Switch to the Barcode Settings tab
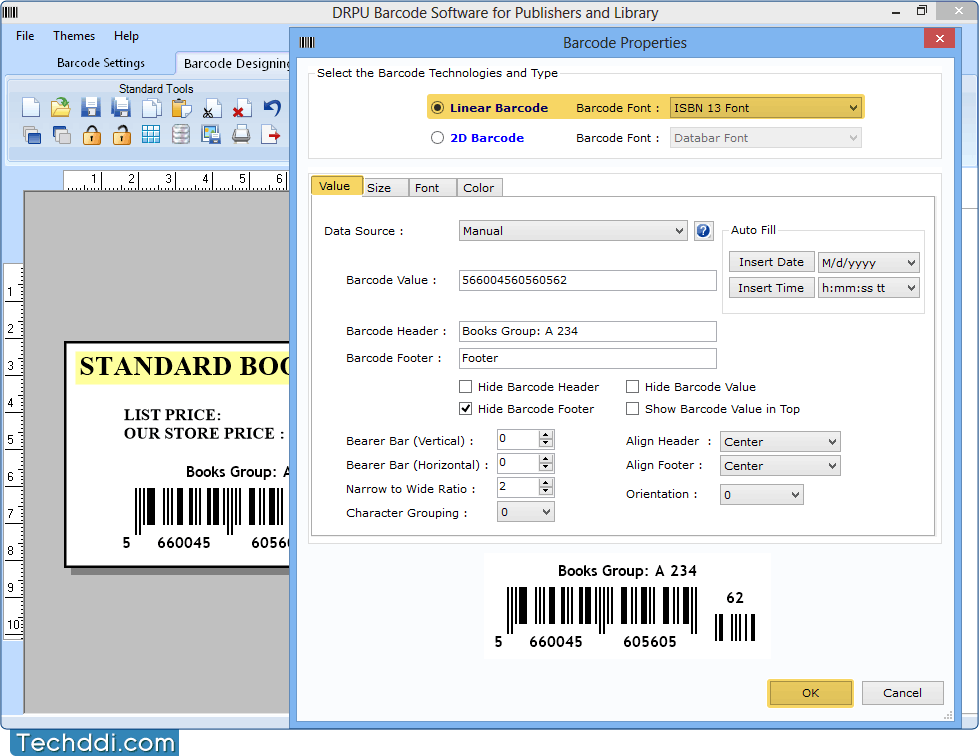Image resolution: width=979 pixels, height=756 pixels. pos(101,62)
